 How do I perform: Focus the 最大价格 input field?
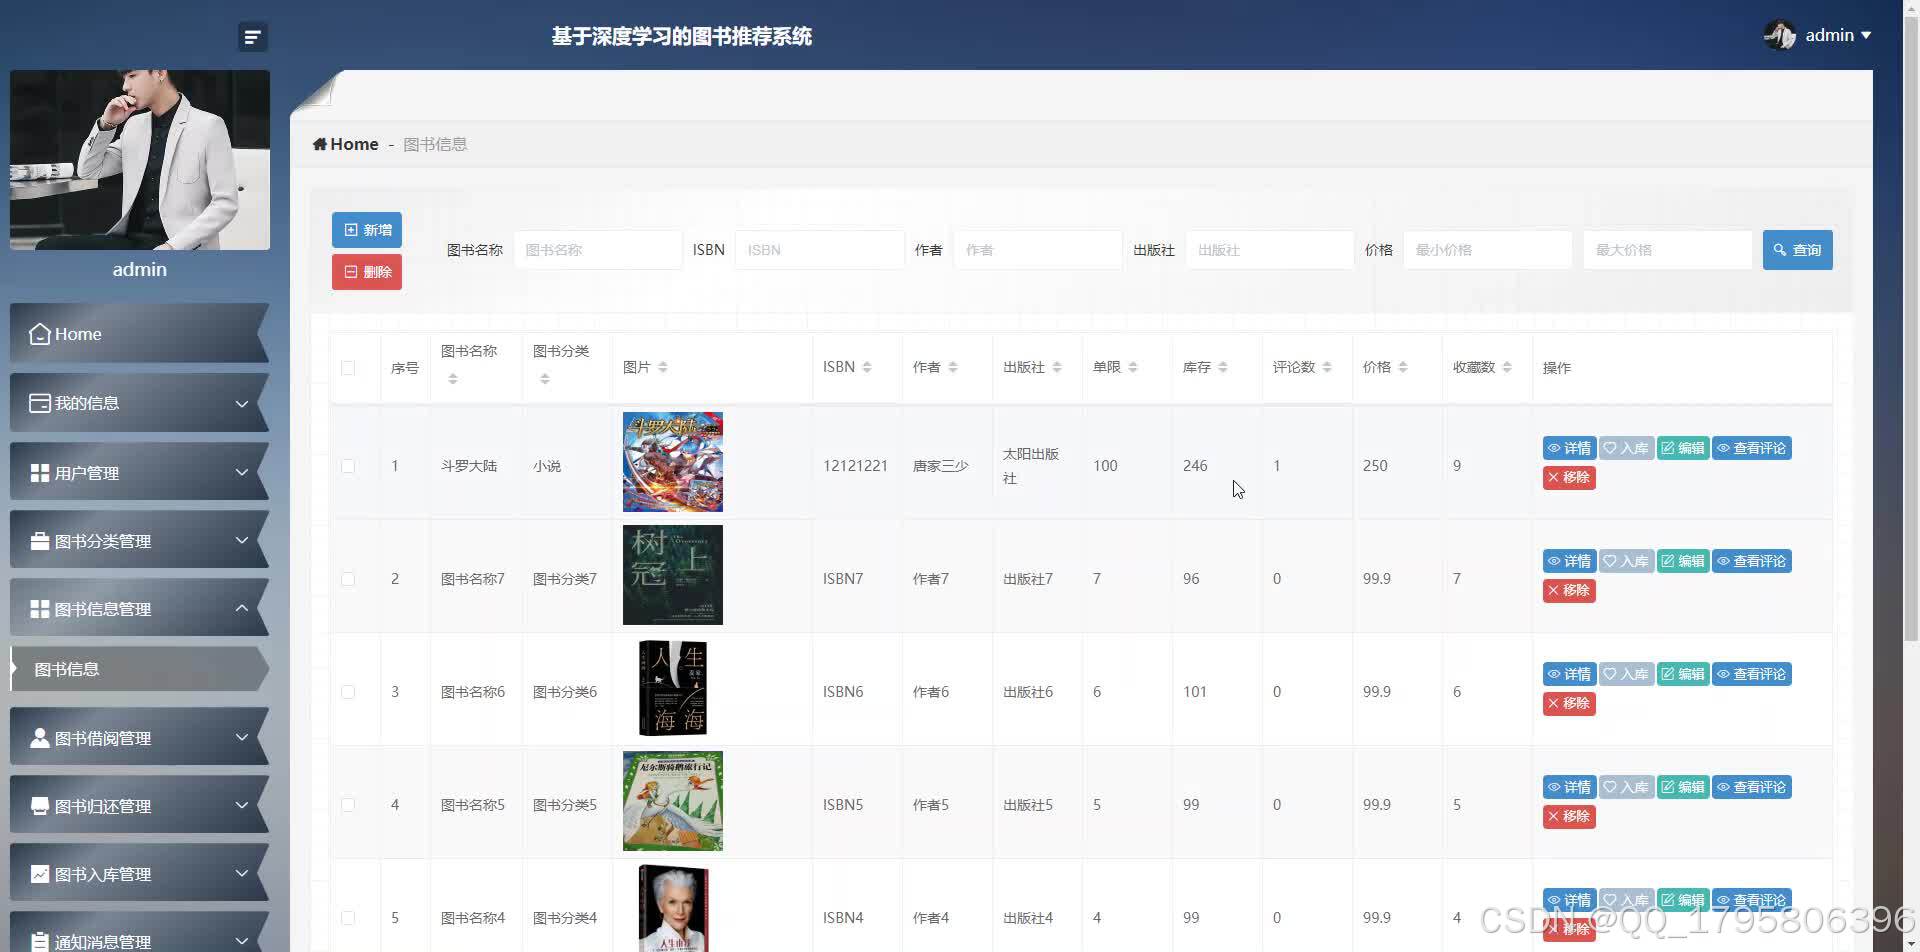point(1668,250)
